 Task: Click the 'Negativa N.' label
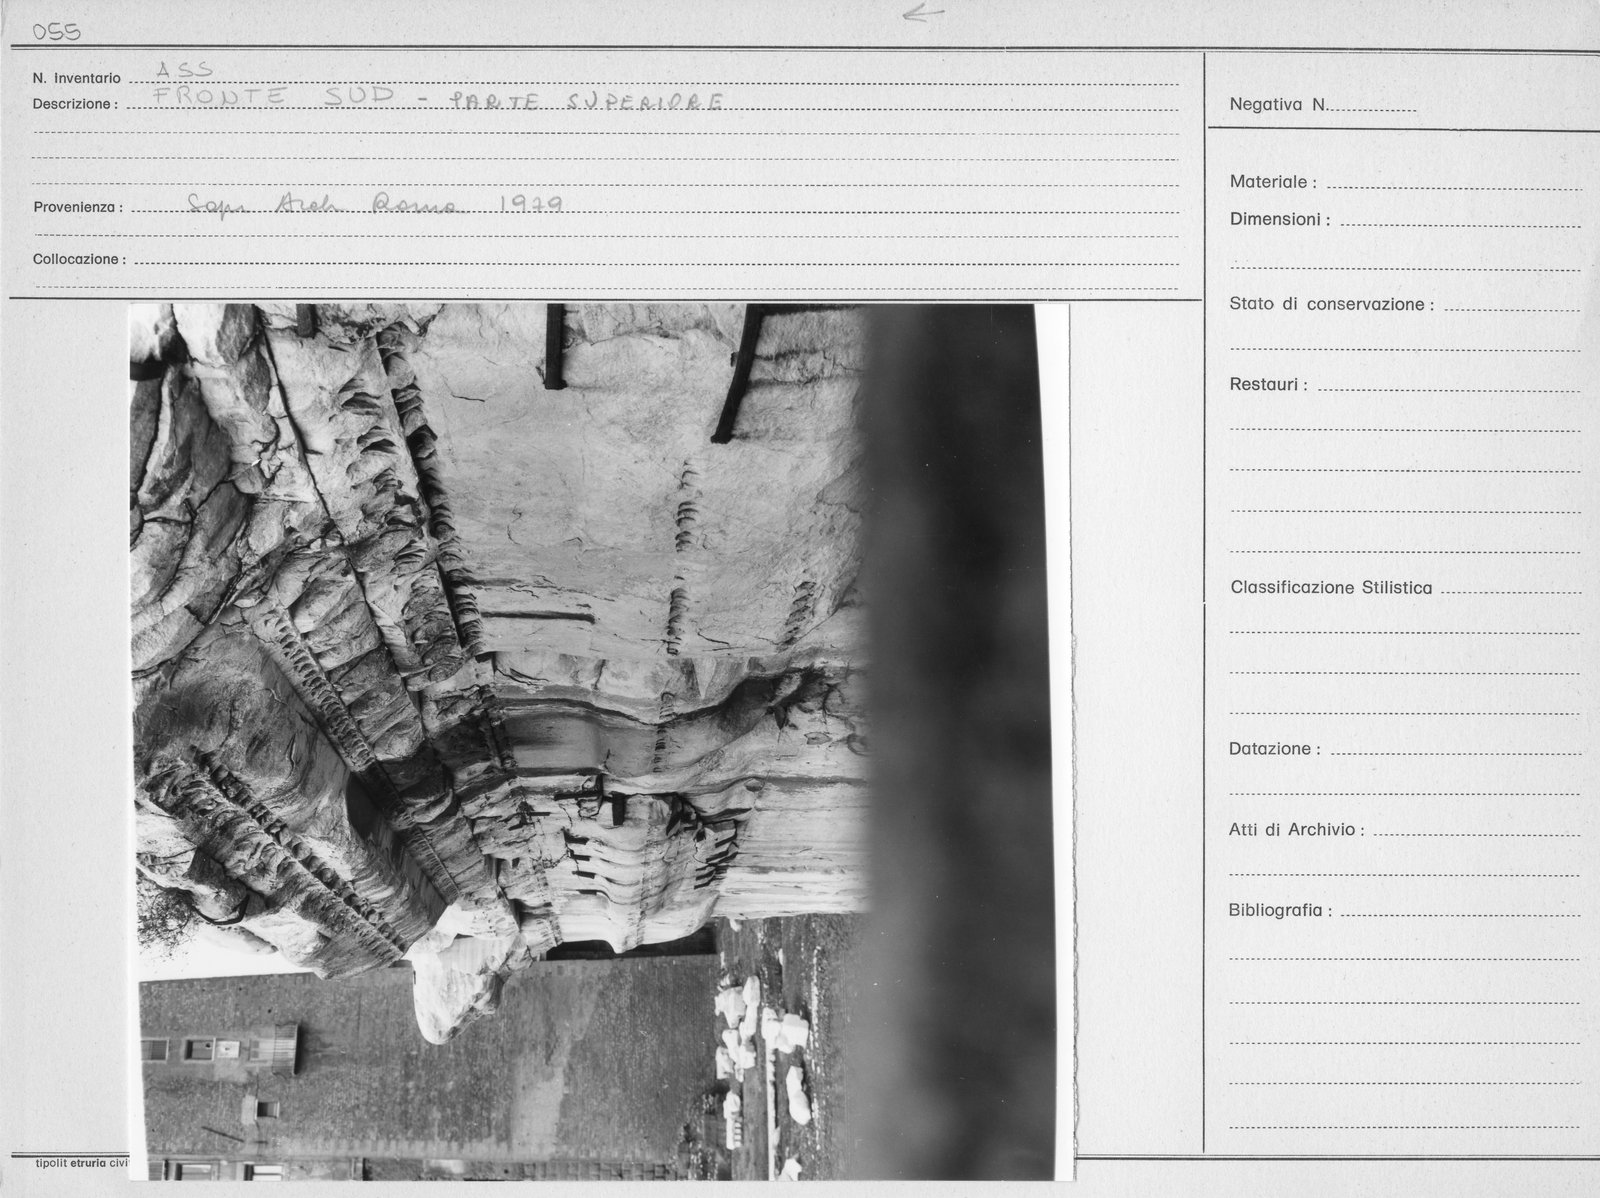(1279, 104)
